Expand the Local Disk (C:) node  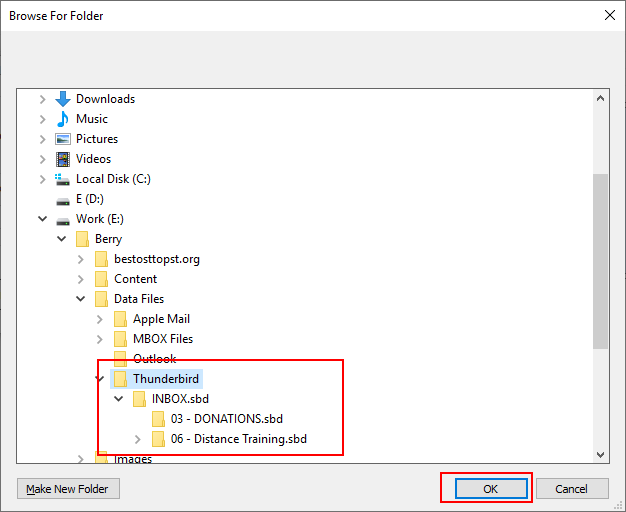click(43, 179)
